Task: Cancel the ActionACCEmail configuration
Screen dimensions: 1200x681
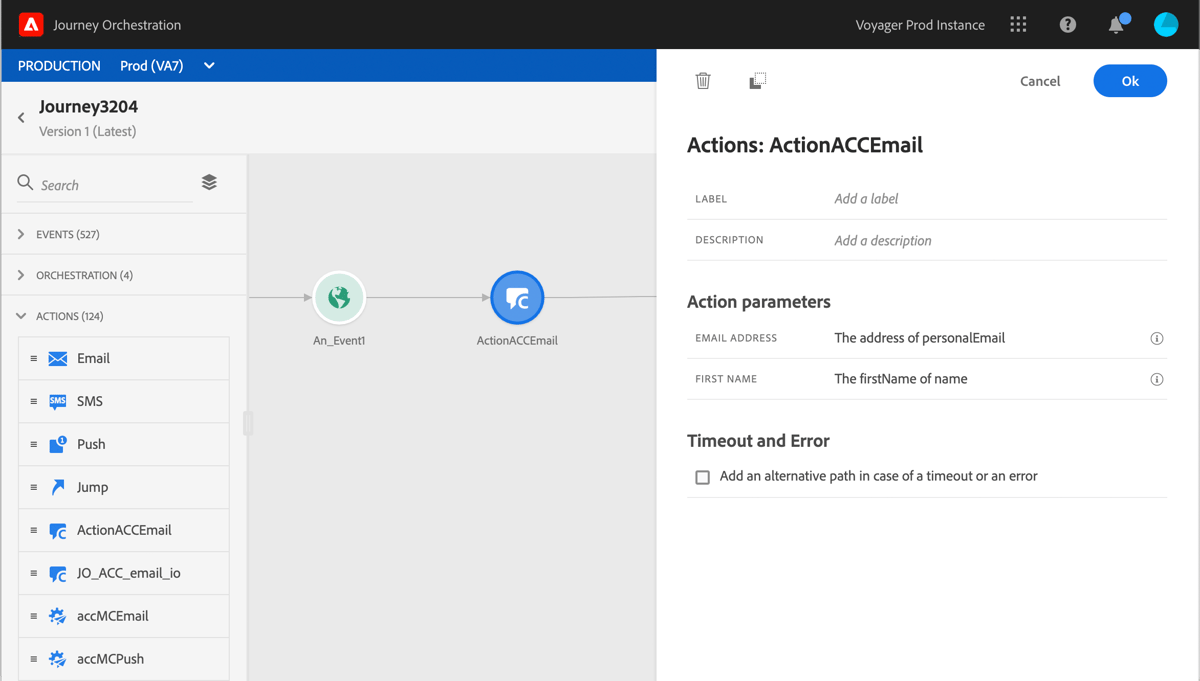Action: click(x=1040, y=81)
